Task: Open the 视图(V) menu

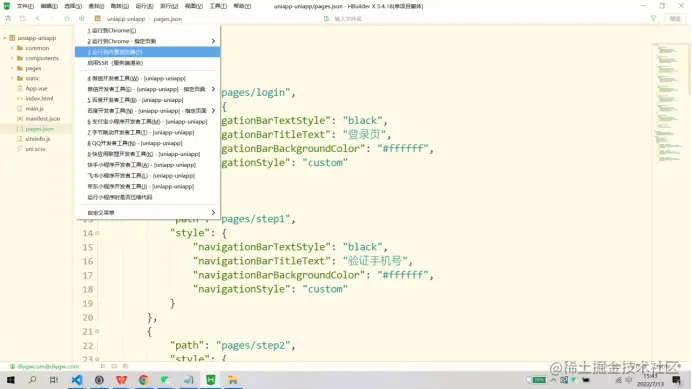Action: coord(193,6)
